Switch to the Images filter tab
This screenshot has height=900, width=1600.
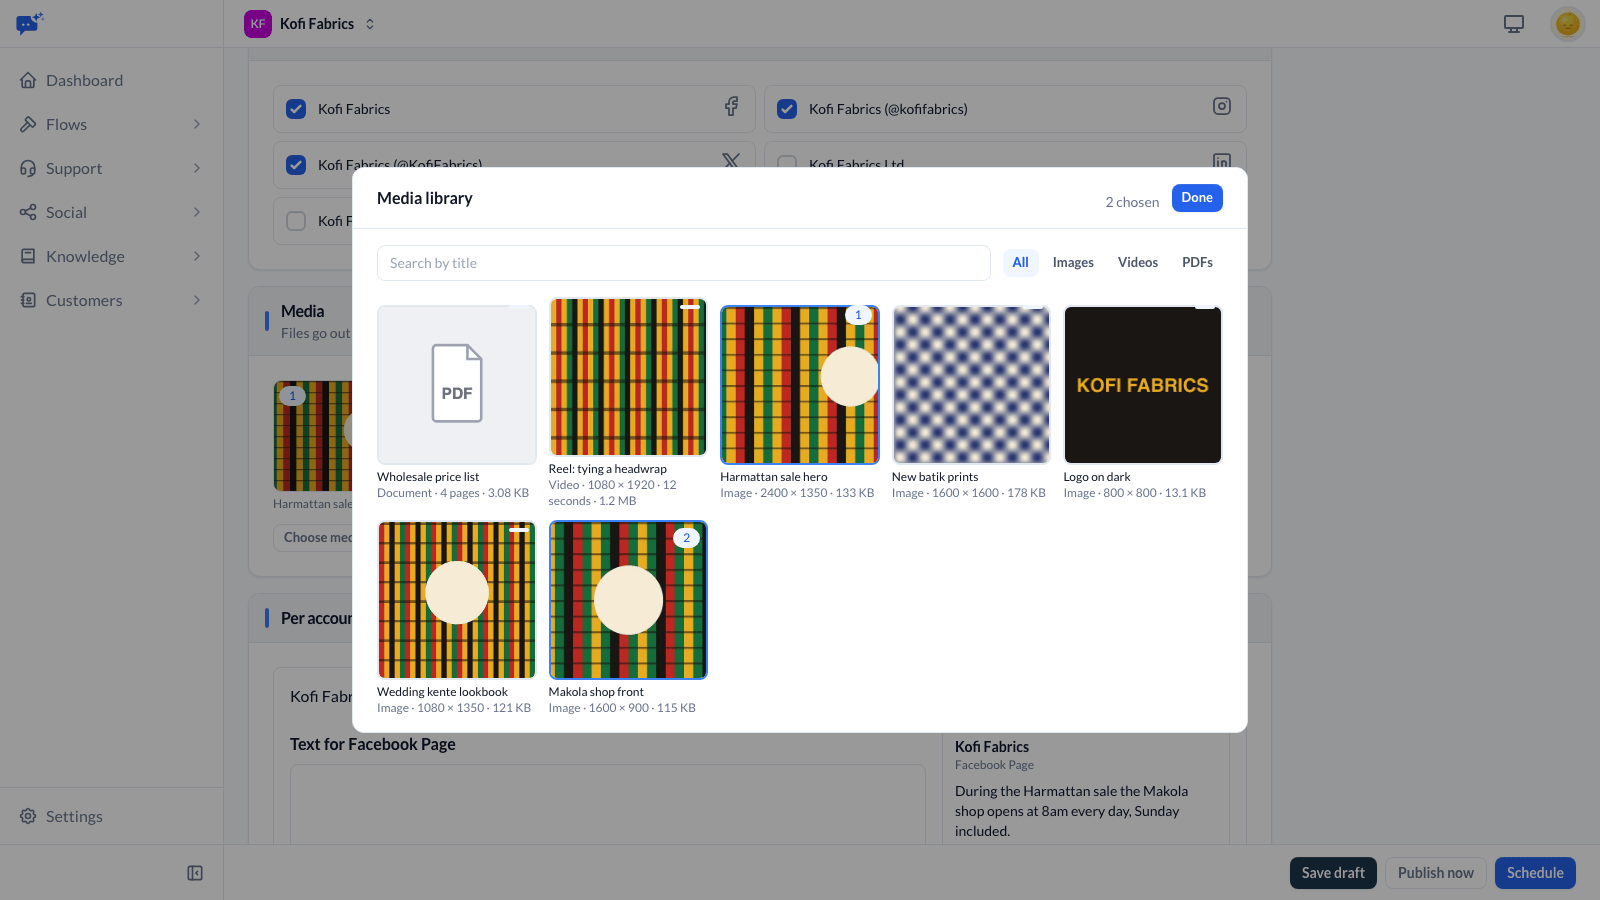(x=1073, y=262)
